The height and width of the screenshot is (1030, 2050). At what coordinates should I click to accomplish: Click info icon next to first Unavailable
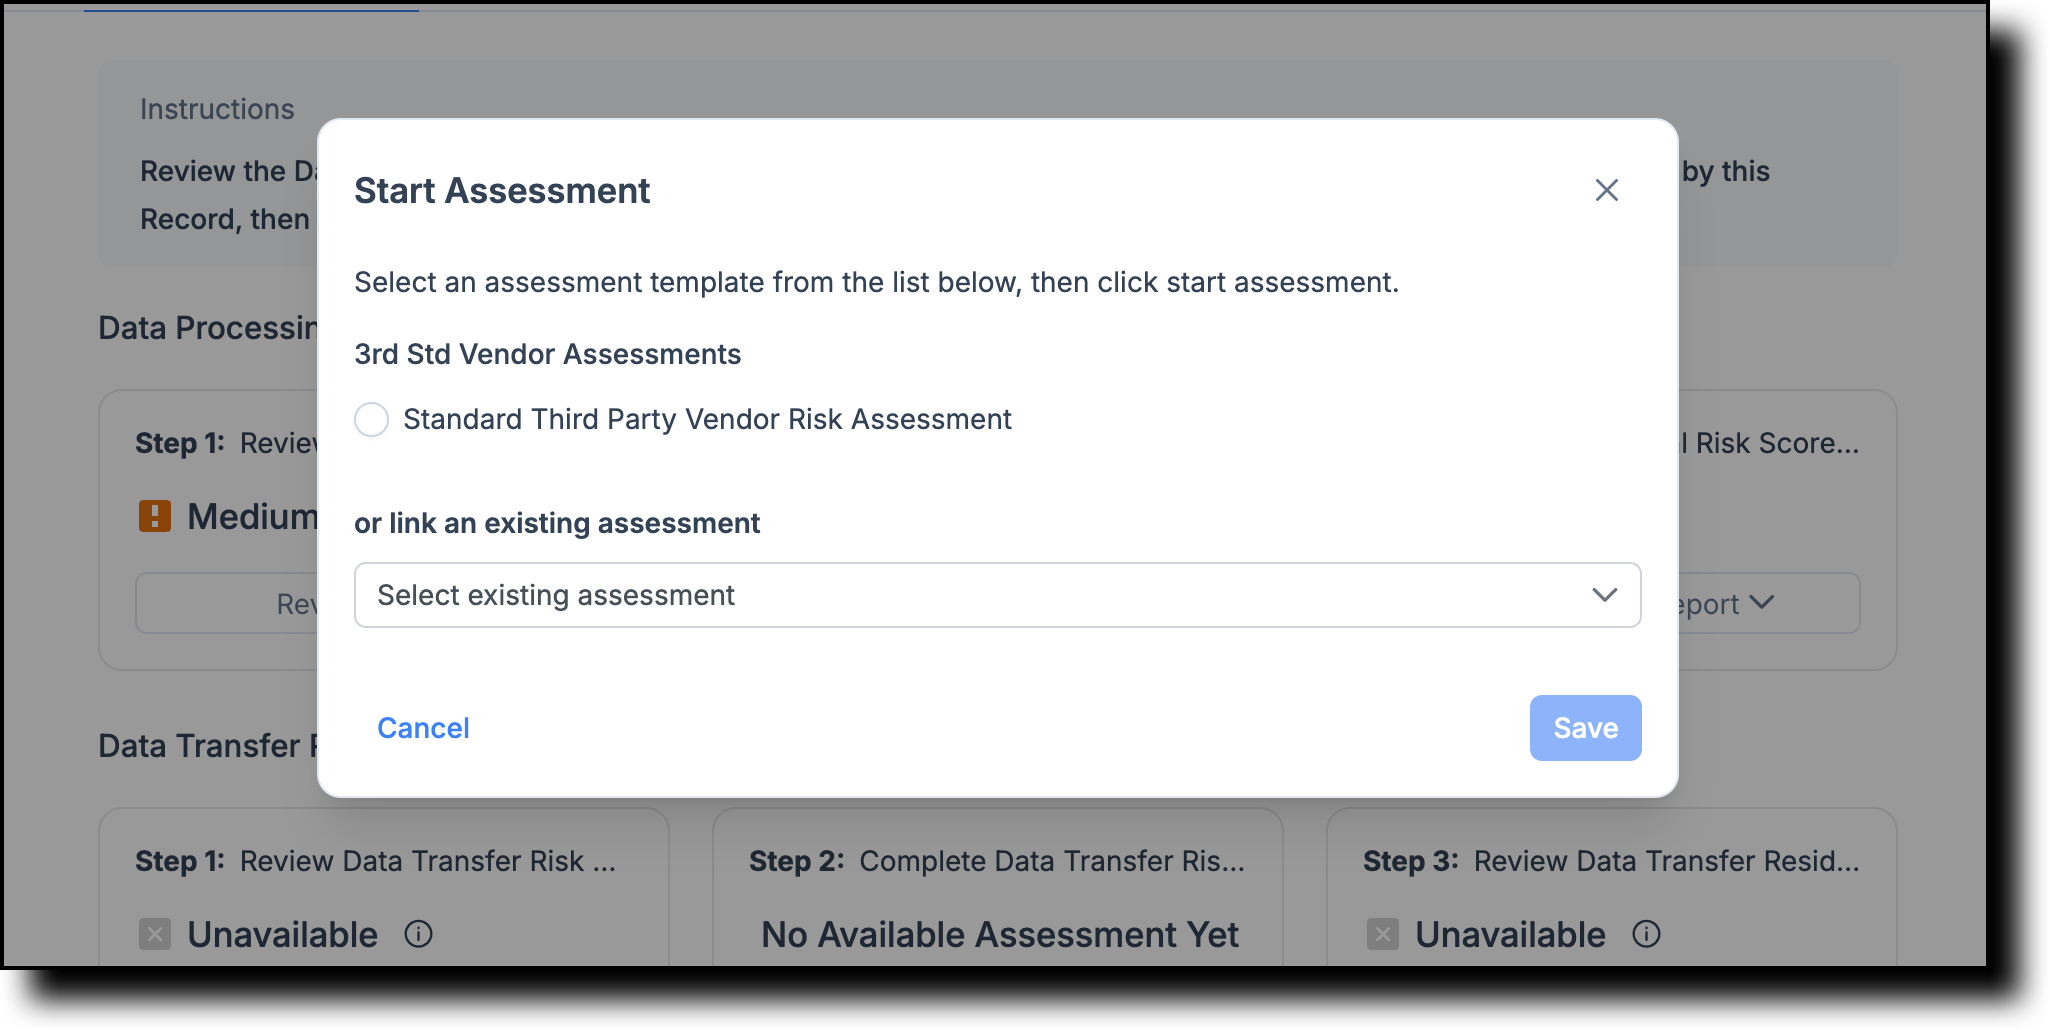tap(418, 934)
